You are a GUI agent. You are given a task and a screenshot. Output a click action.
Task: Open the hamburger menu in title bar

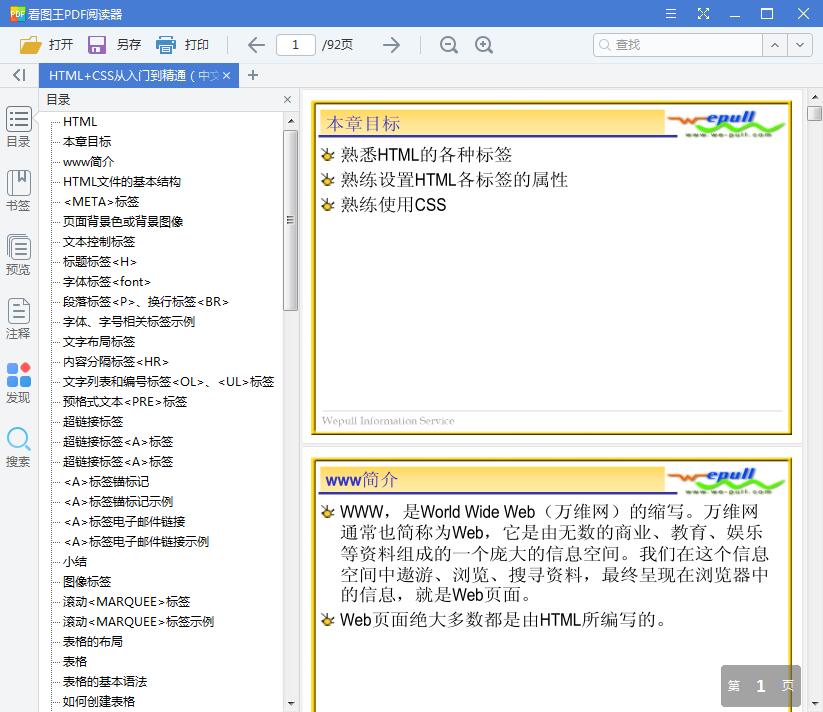670,13
